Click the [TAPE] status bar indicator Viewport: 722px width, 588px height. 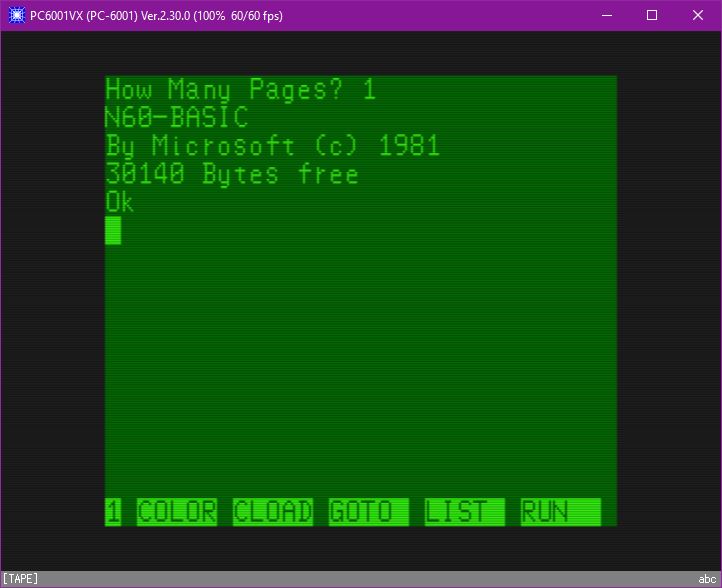tap(20, 579)
